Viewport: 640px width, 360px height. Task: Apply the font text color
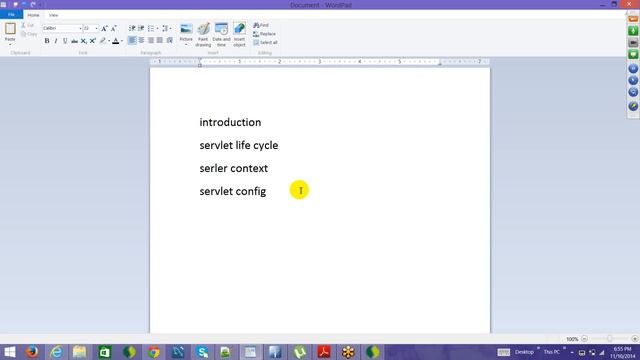116,41
